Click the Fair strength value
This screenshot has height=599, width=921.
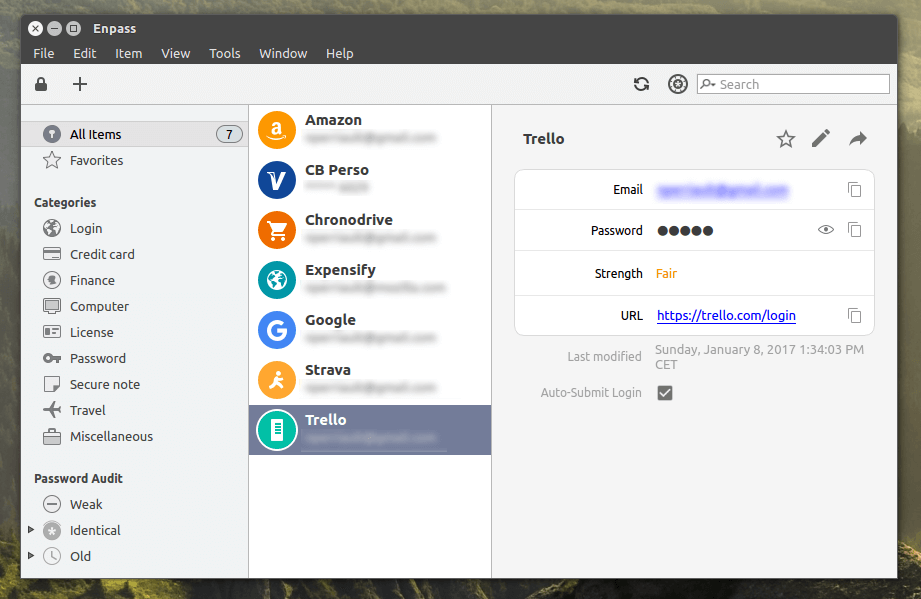click(x=666, y=273)
